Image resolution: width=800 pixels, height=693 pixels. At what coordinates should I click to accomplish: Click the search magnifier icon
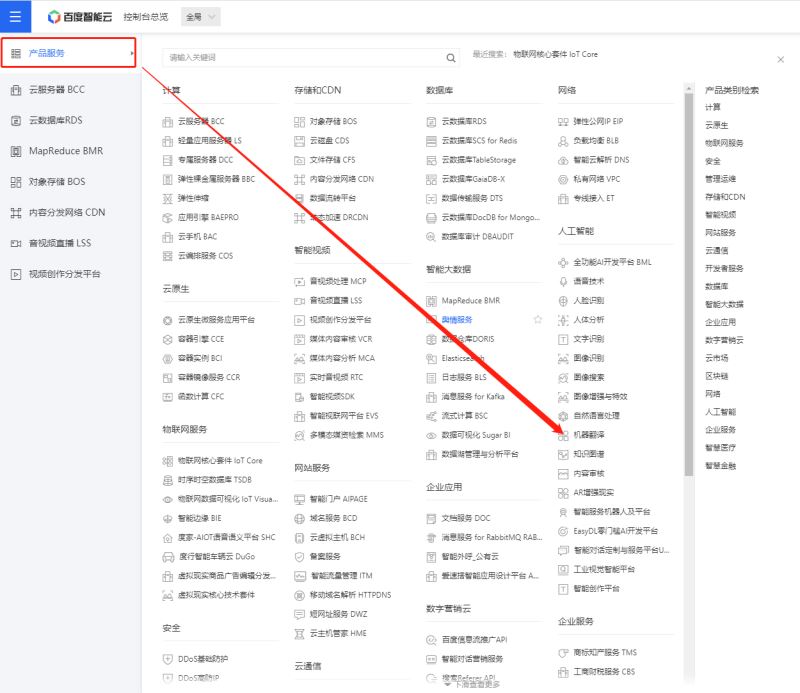click(x=451, y=58)
